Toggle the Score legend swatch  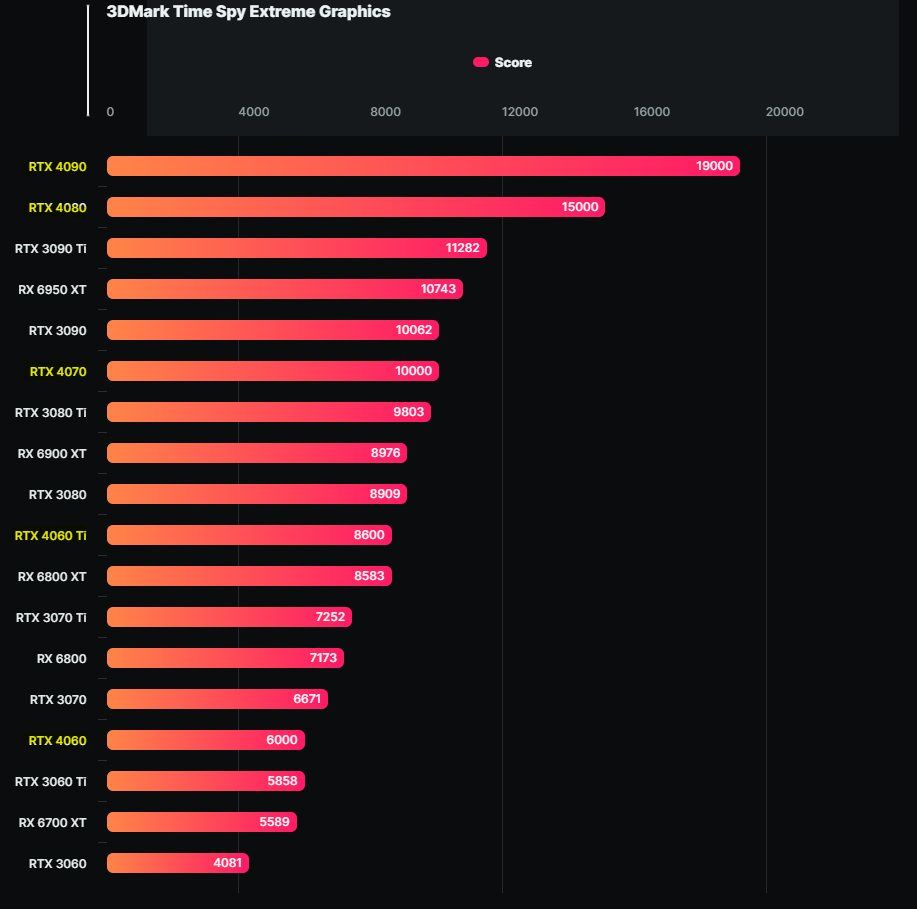point(481,62)
